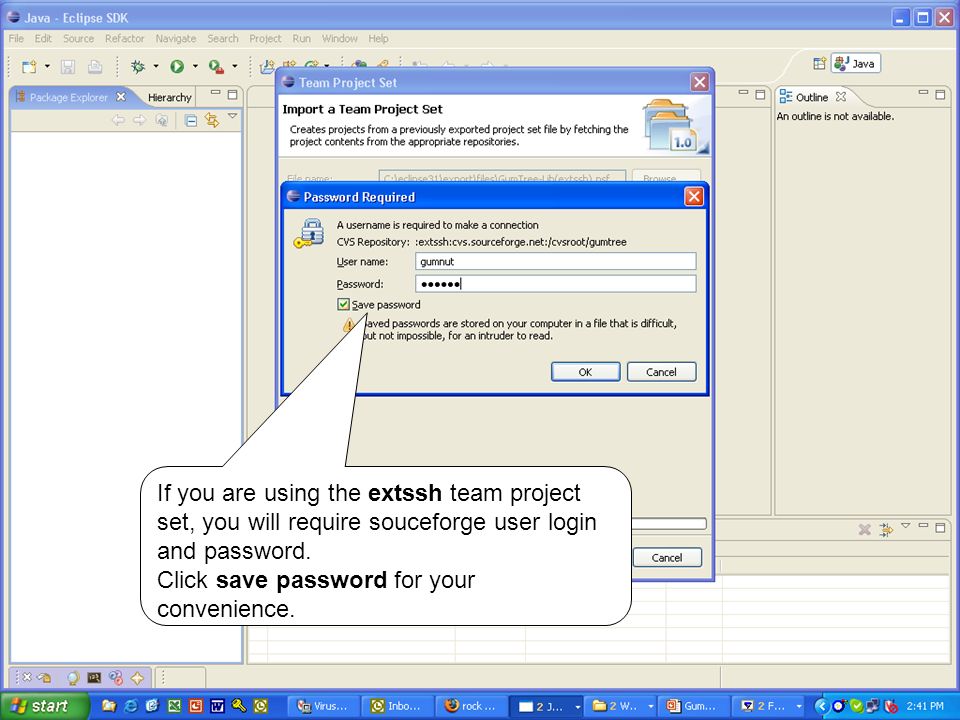Click Cancel in Team Project Set dialog

click(x=667, y=558)
